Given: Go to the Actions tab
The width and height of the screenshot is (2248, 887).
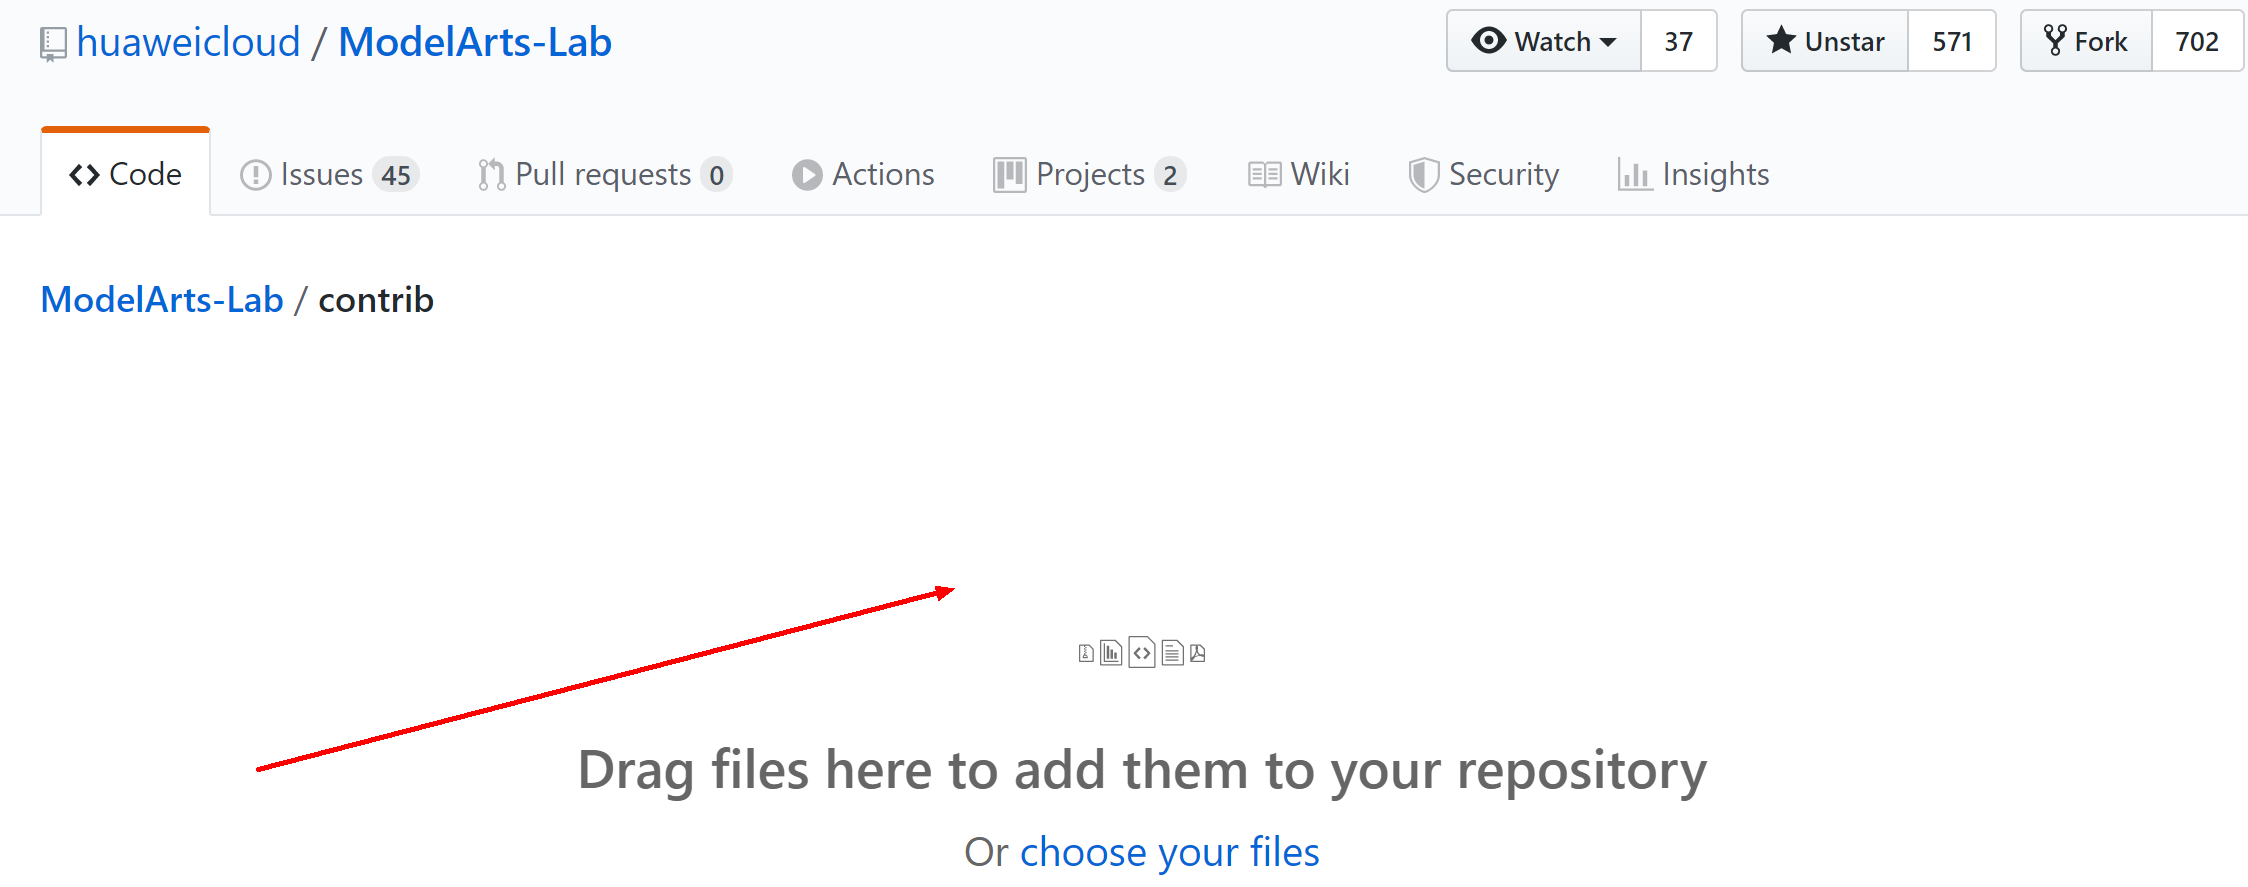Looking at the screenshot, I should coord(862,174).
